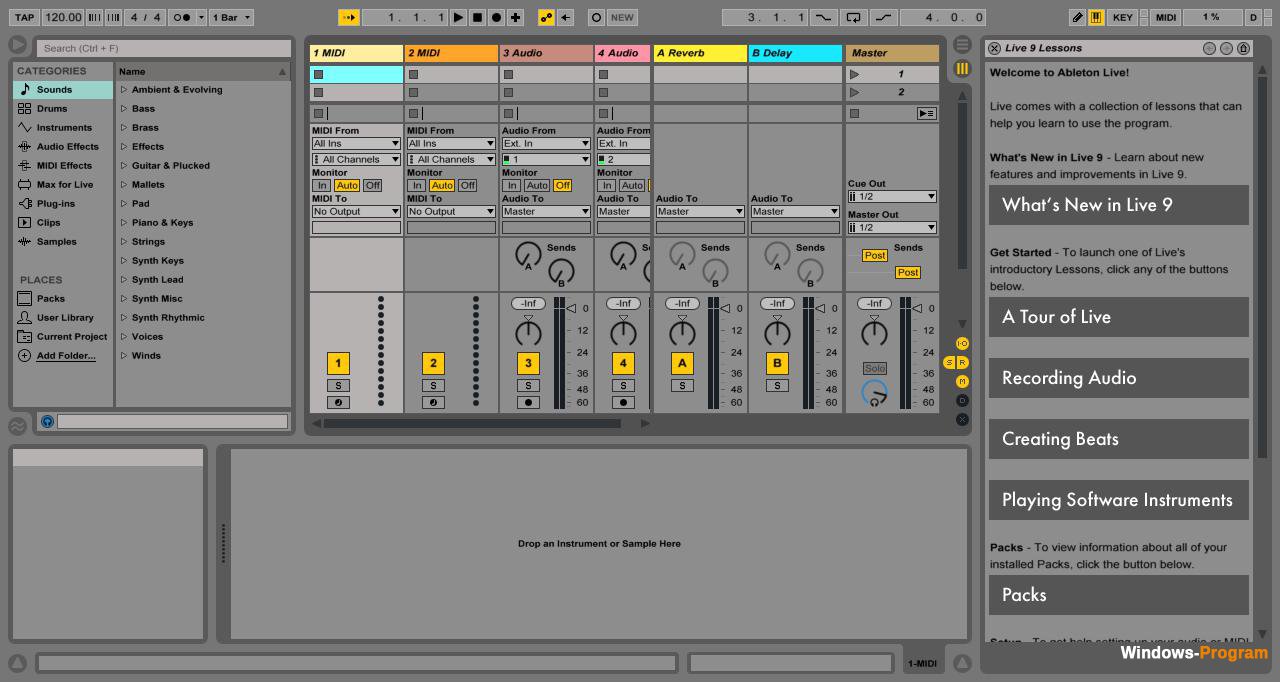Click the TAP tempo button

point(24,17)
